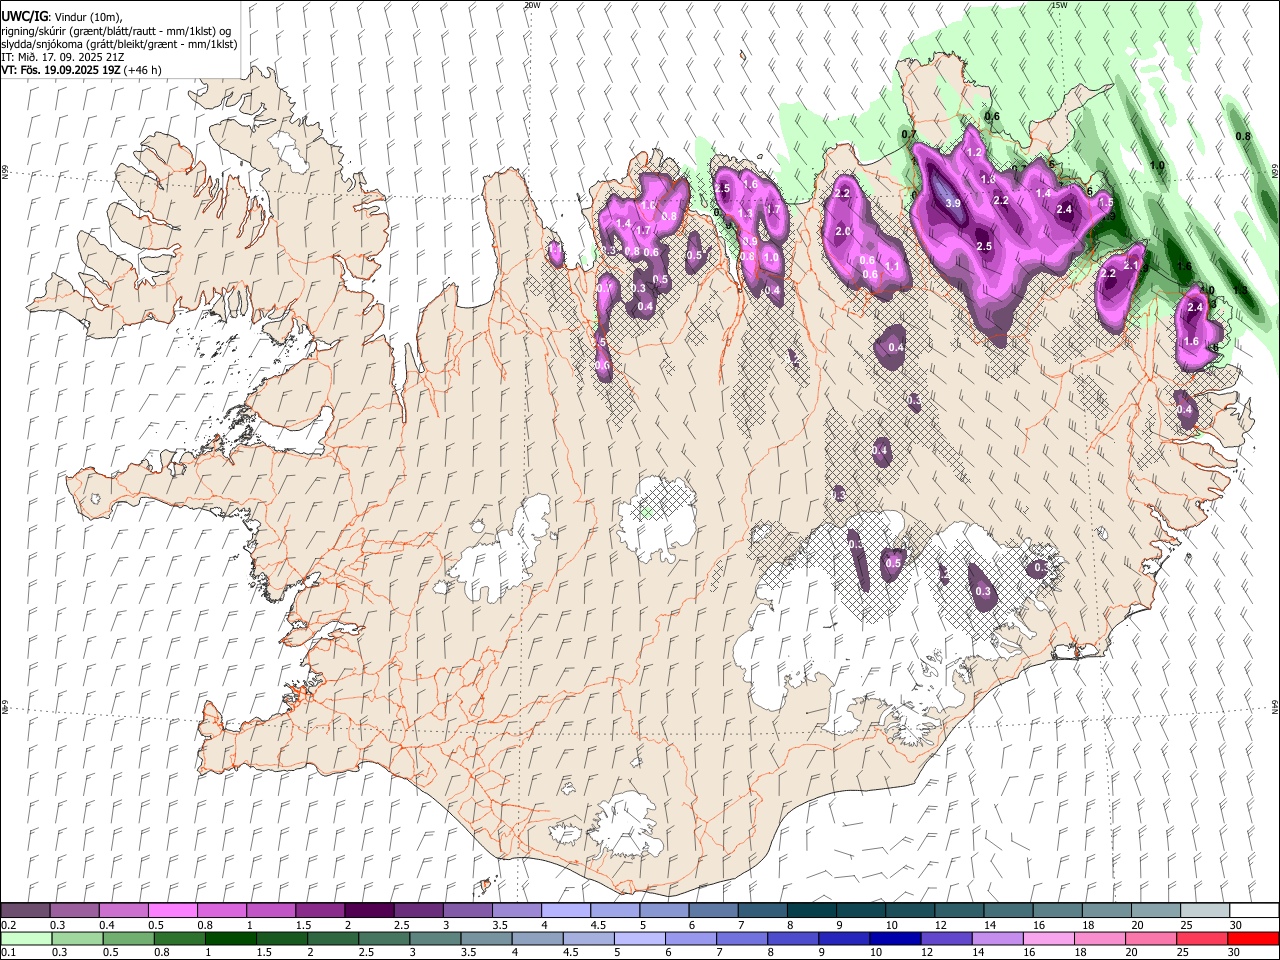Viewport: 1280px width, 960px height.
Task: Click upper legend dark teal swatch between 9 and 10
Action: coord(861,910)
